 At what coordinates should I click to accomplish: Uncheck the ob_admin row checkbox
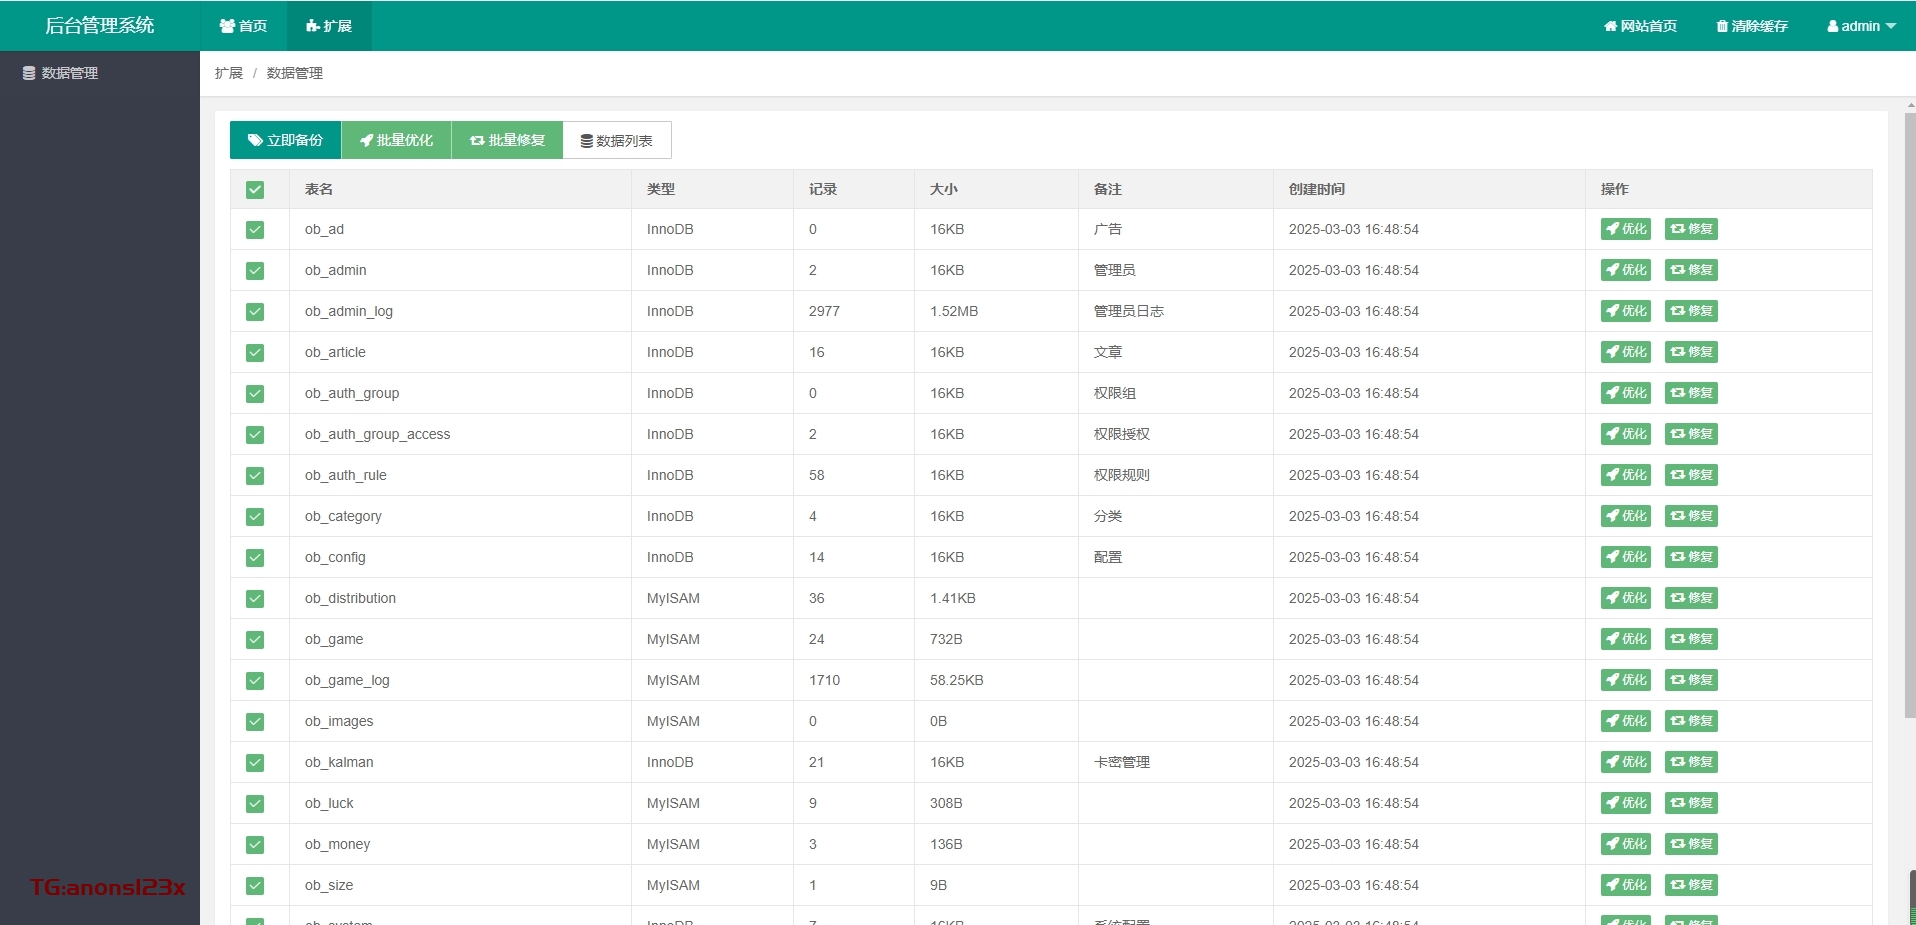pos(255,271)
